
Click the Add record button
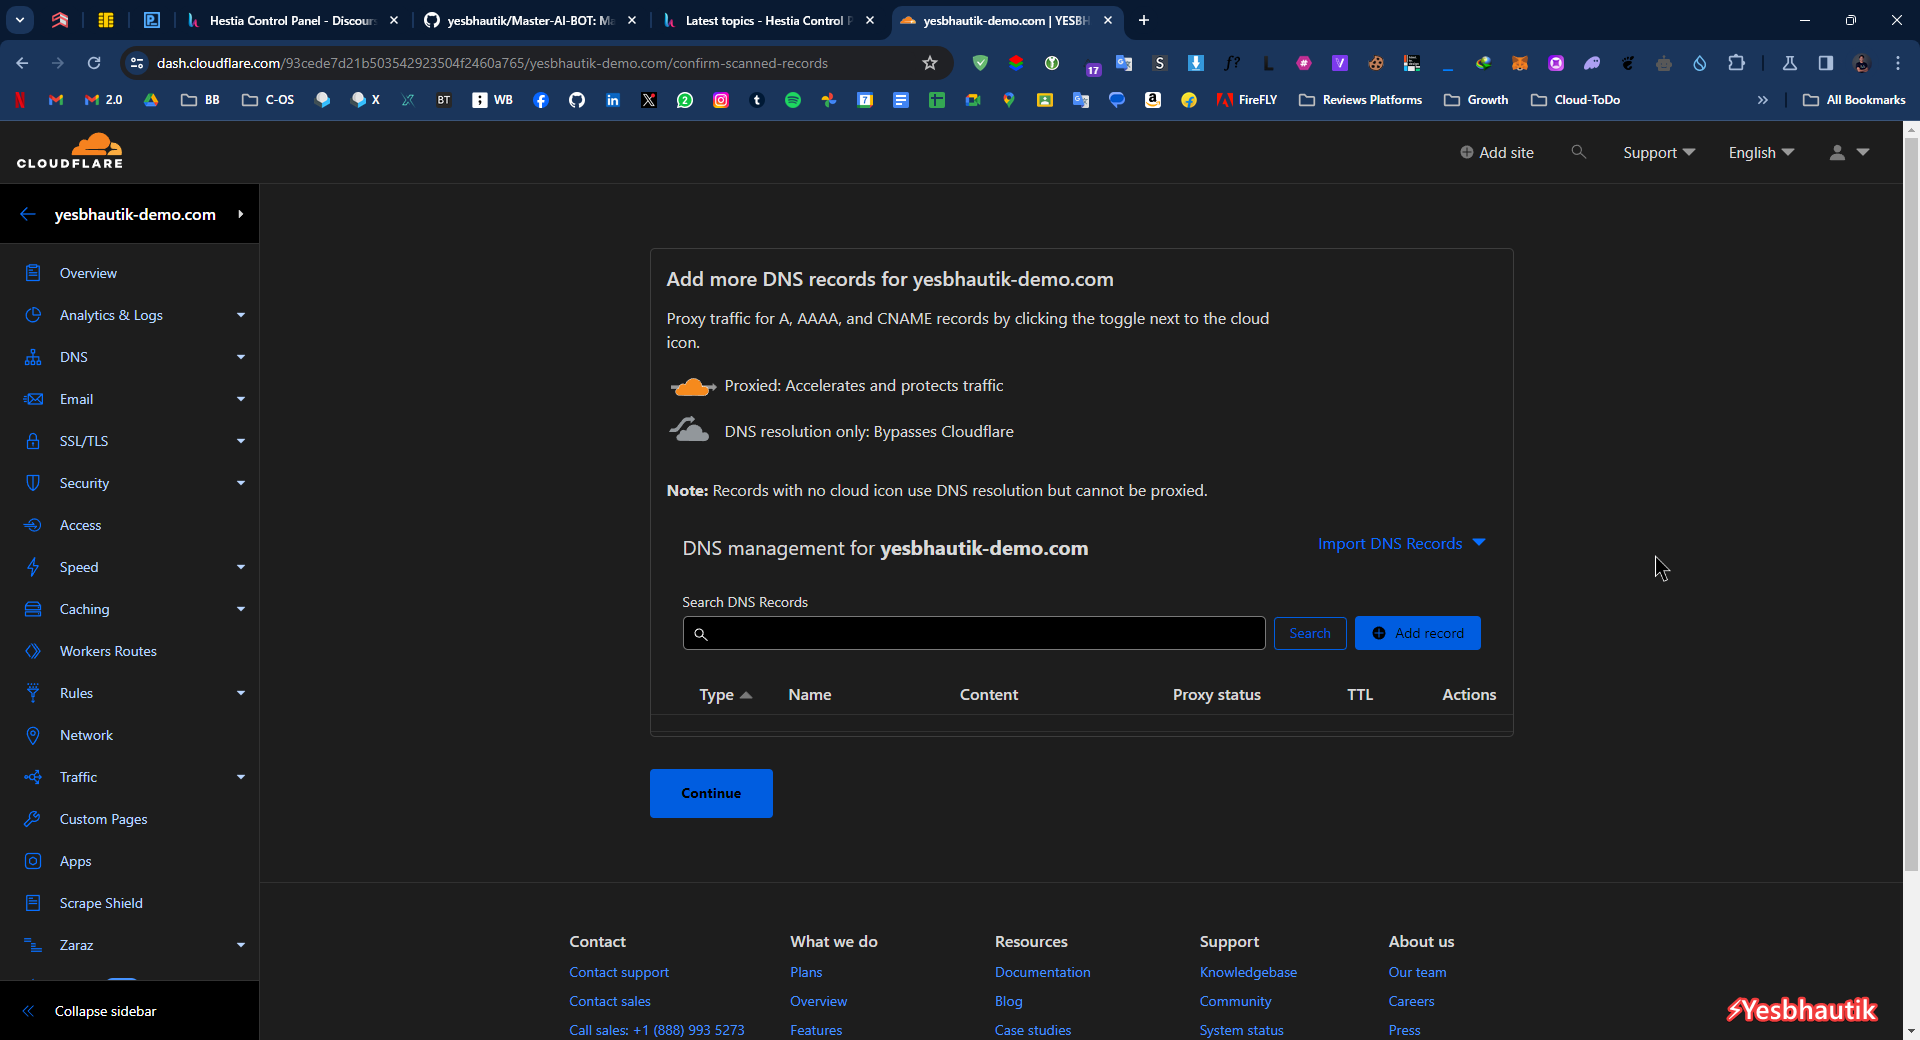tap(1418, 633)
